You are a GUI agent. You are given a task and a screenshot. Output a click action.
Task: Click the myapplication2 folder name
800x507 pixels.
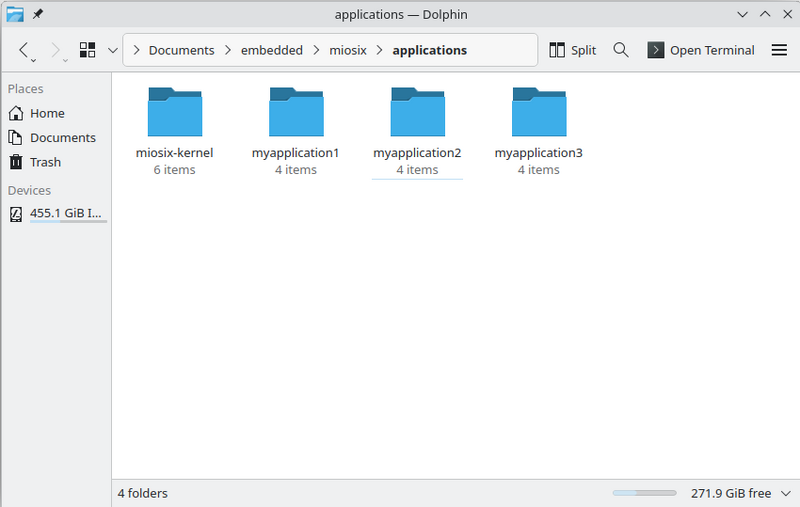(417, 153)
